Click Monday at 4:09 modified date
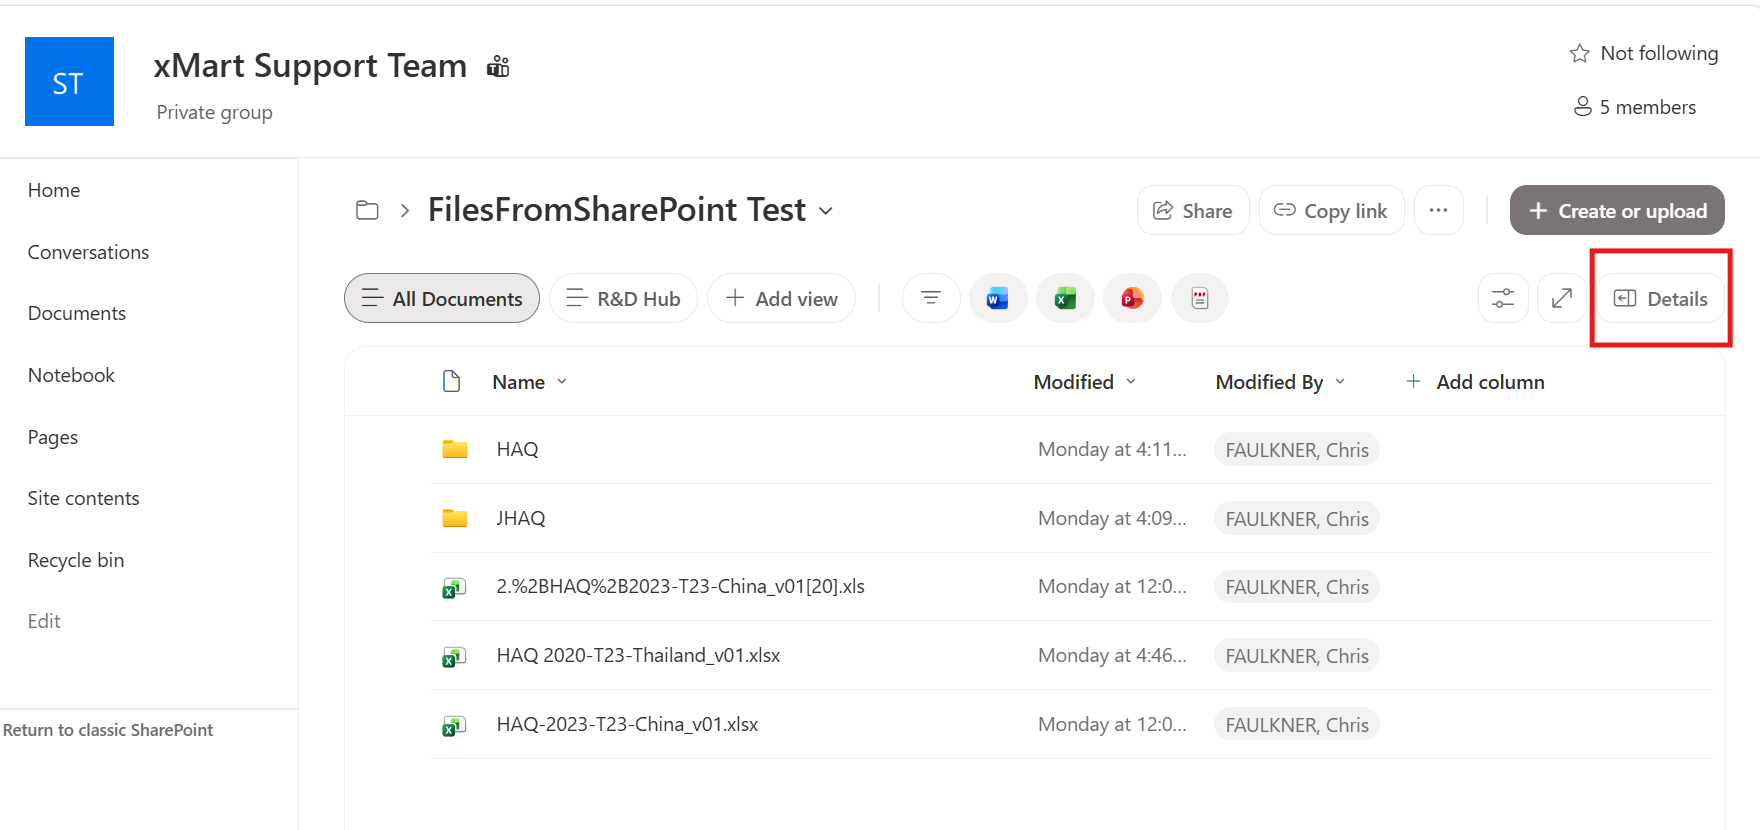Screen dimensions: 1760x830 (1112, 519)
